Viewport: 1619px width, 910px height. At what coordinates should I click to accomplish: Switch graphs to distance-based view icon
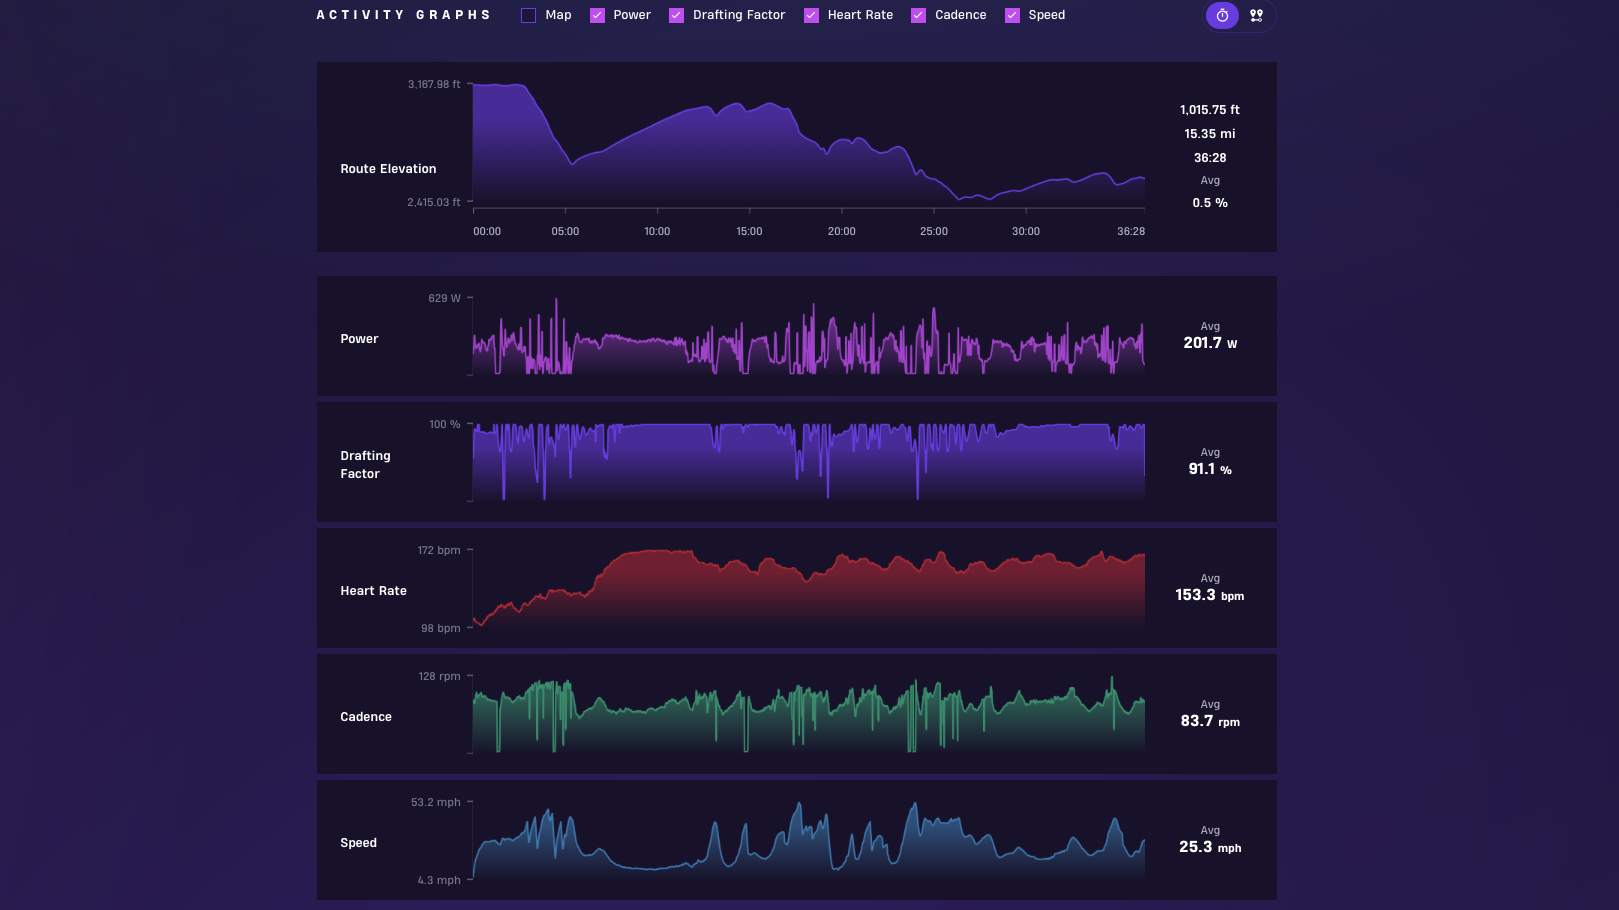pyautogui.click(x=1256, y=15)
